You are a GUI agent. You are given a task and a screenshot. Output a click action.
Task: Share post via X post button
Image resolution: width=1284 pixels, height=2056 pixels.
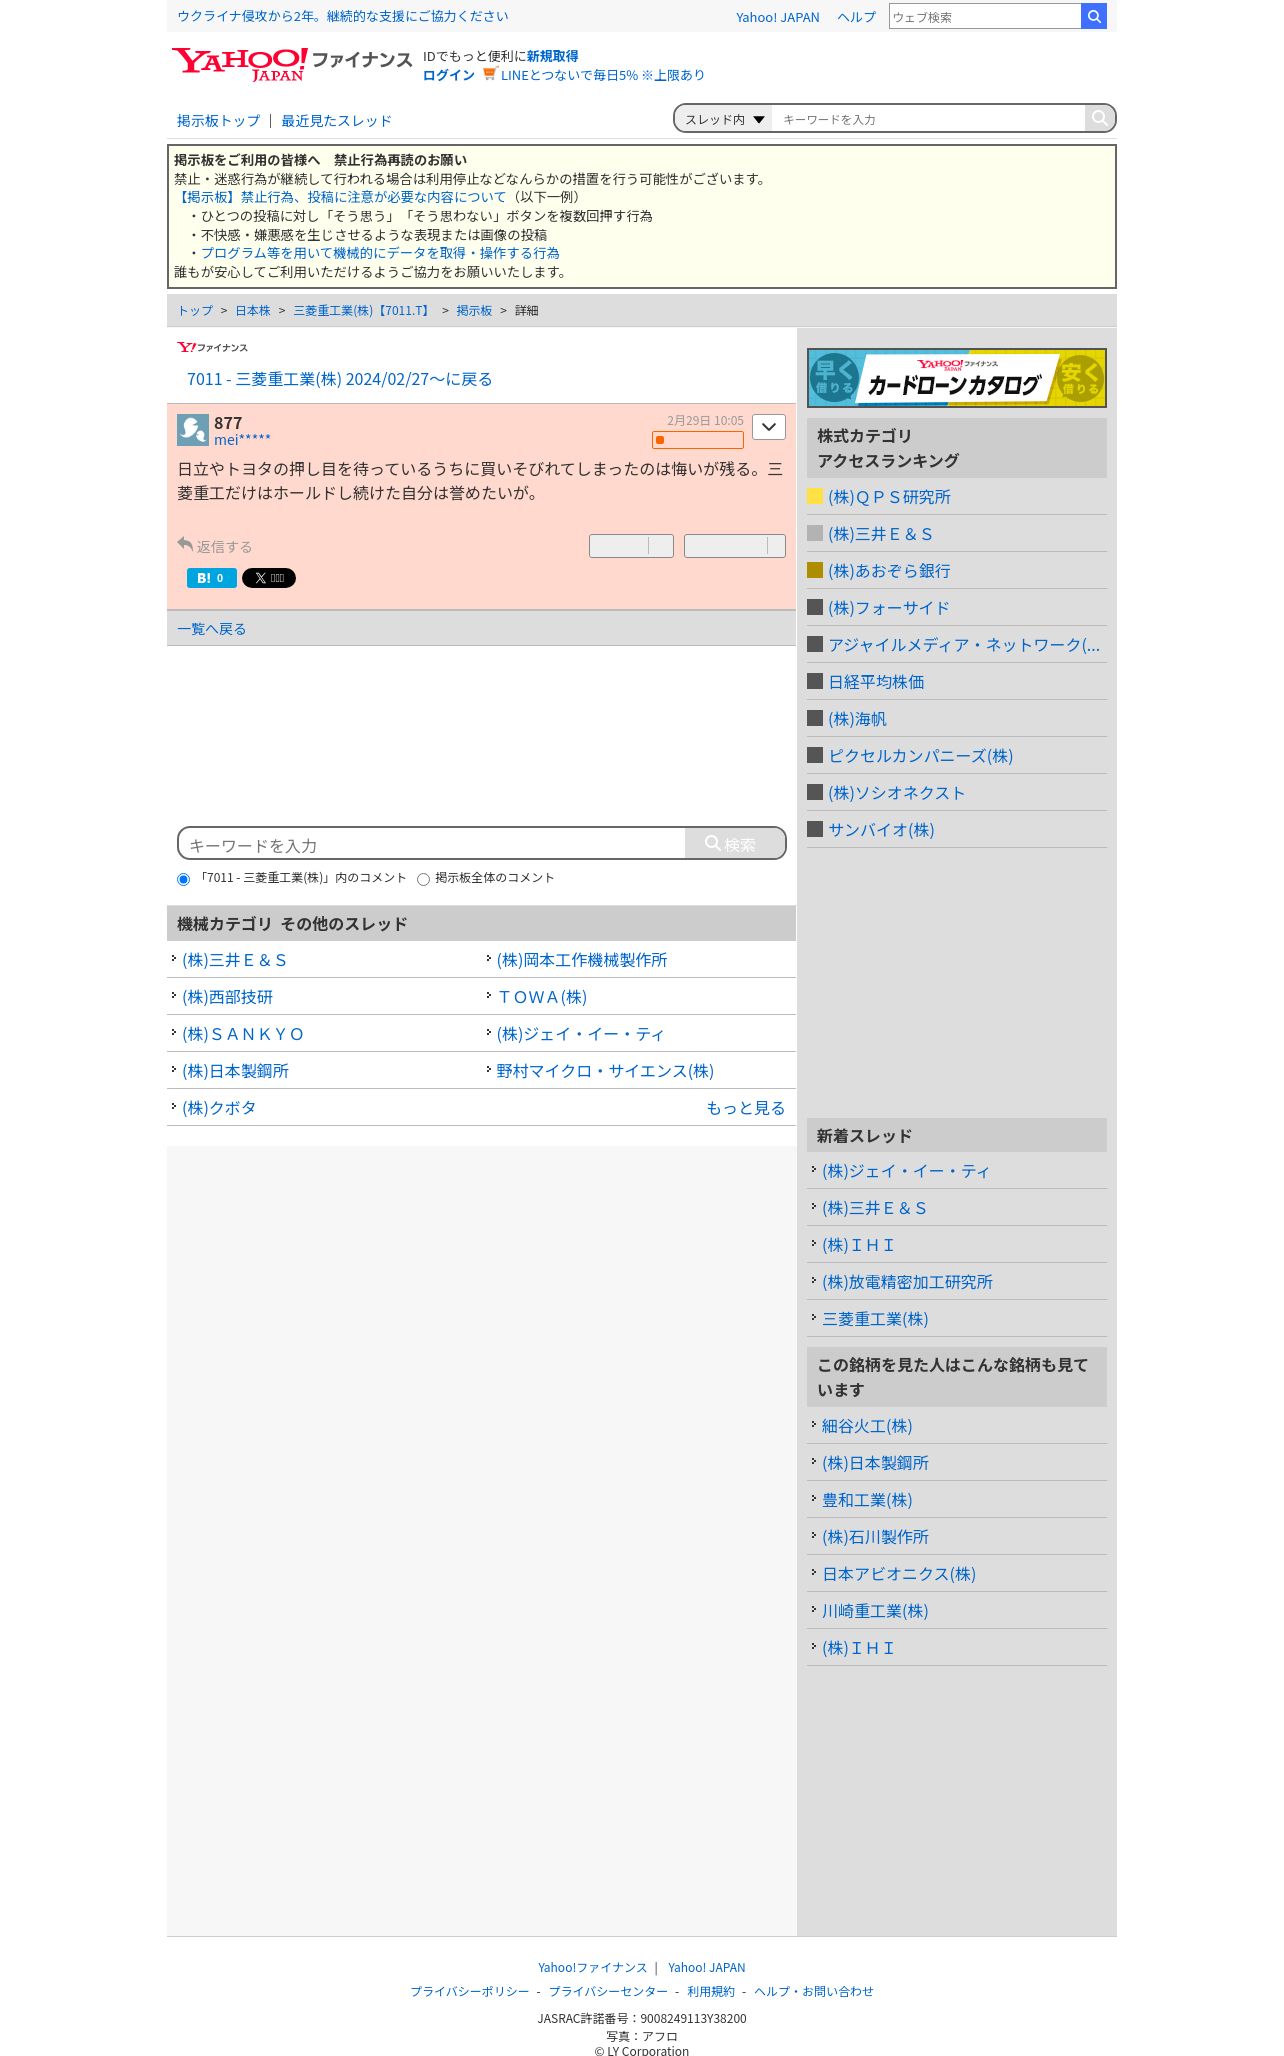pyautogui.click(x=269, y=578)
